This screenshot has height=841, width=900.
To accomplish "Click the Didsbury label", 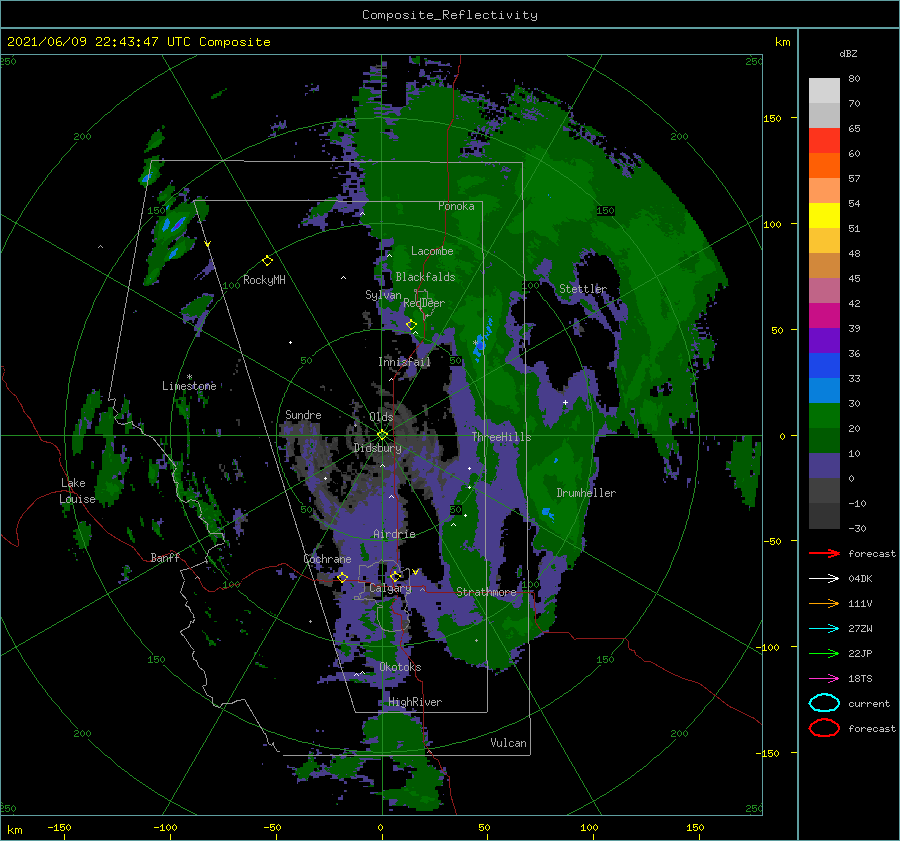I will (378, 448).
